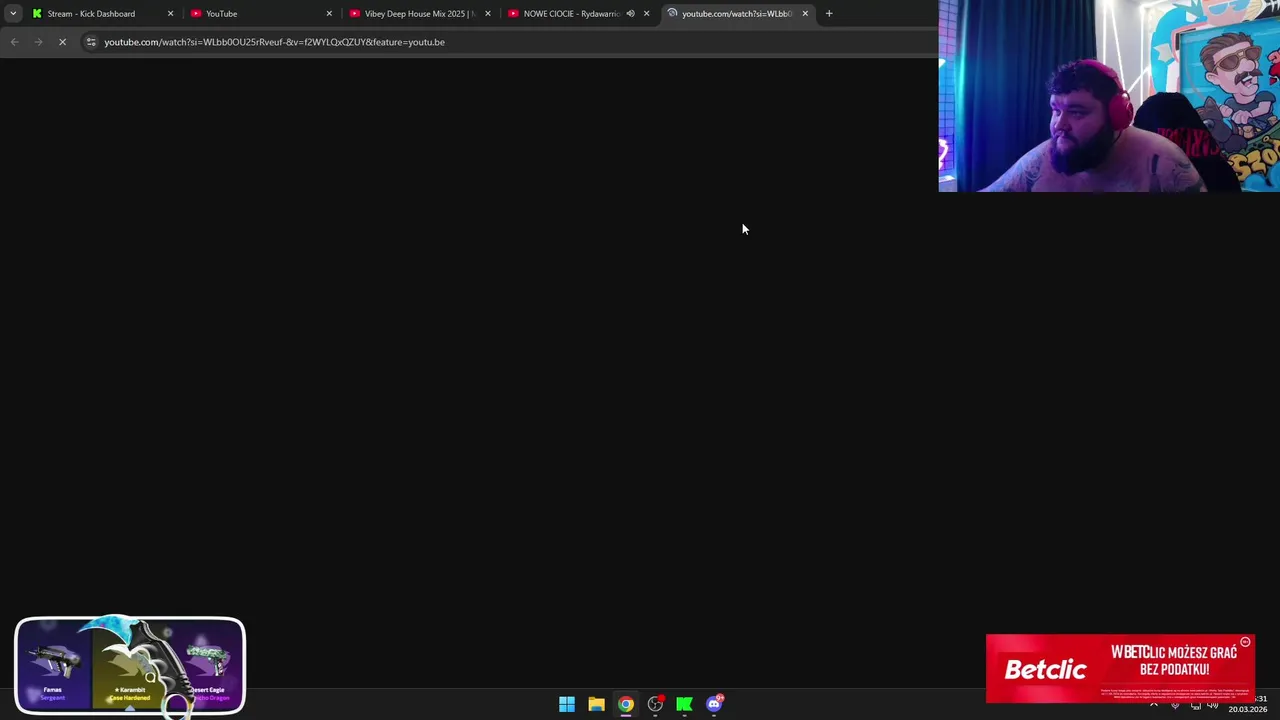Open File Explorer from the taskbar
1280x720 pixels.
596,704
